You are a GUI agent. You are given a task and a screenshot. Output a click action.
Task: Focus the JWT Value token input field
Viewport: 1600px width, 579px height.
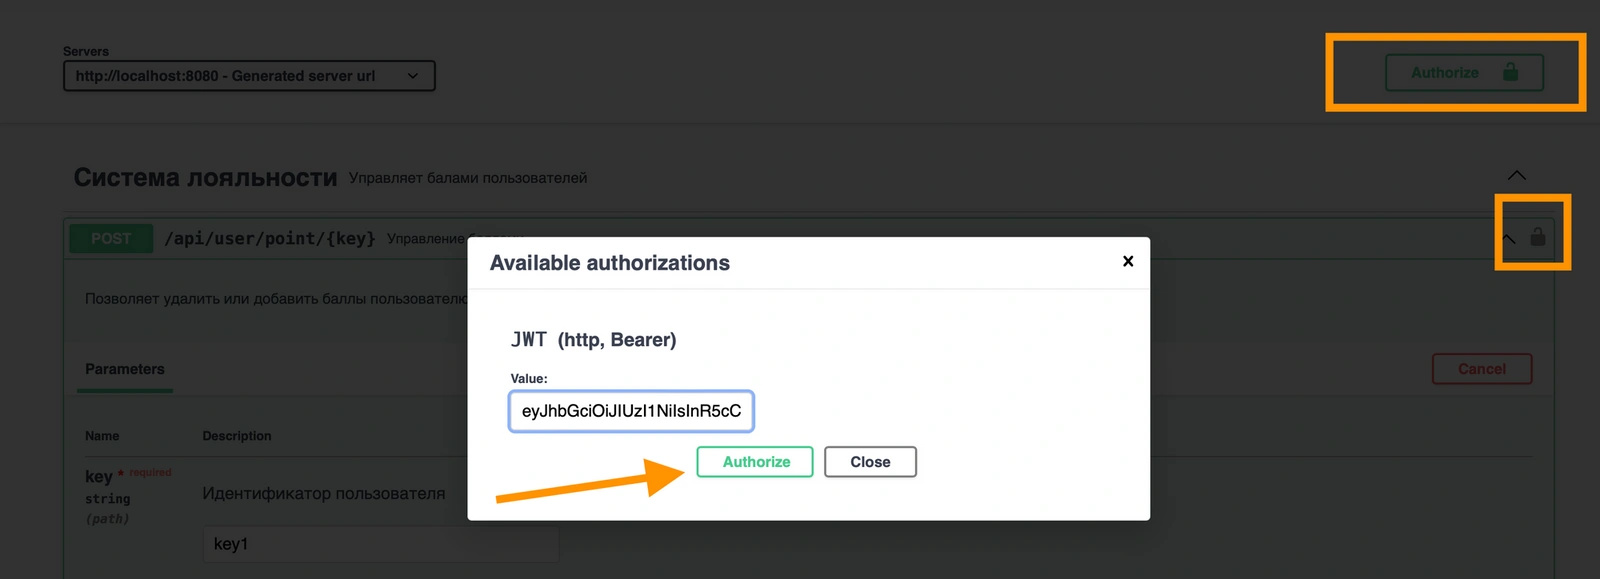(x=631, y=411)
